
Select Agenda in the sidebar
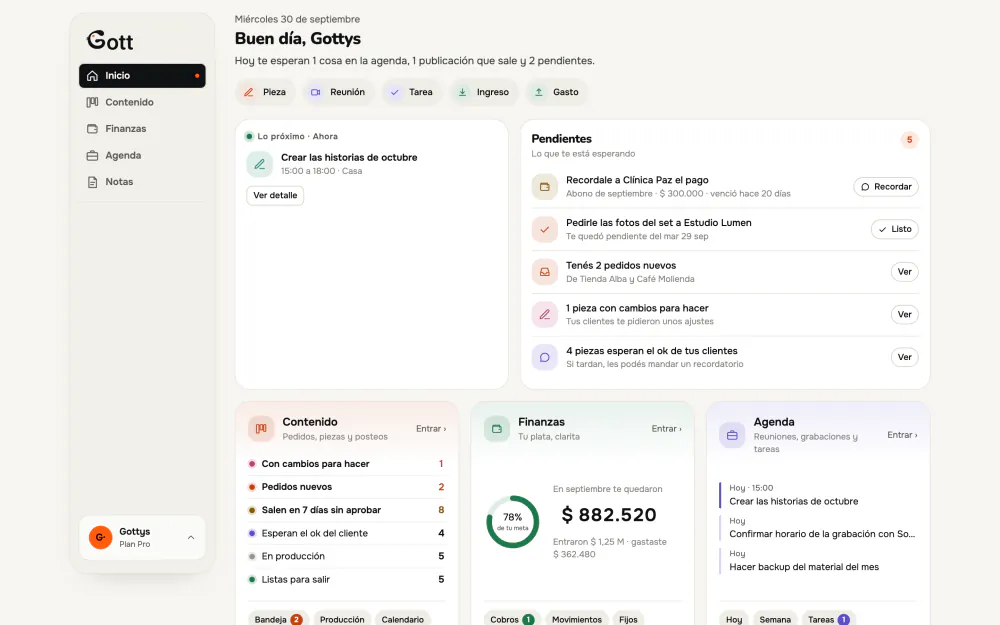pyautogui.click(x=142, y=156)
